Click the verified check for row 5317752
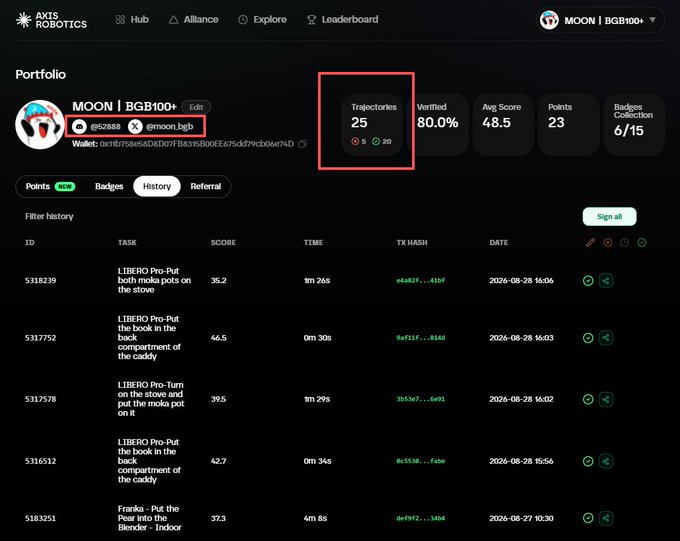This screenshot has height=541, width=680. point(588,338)
